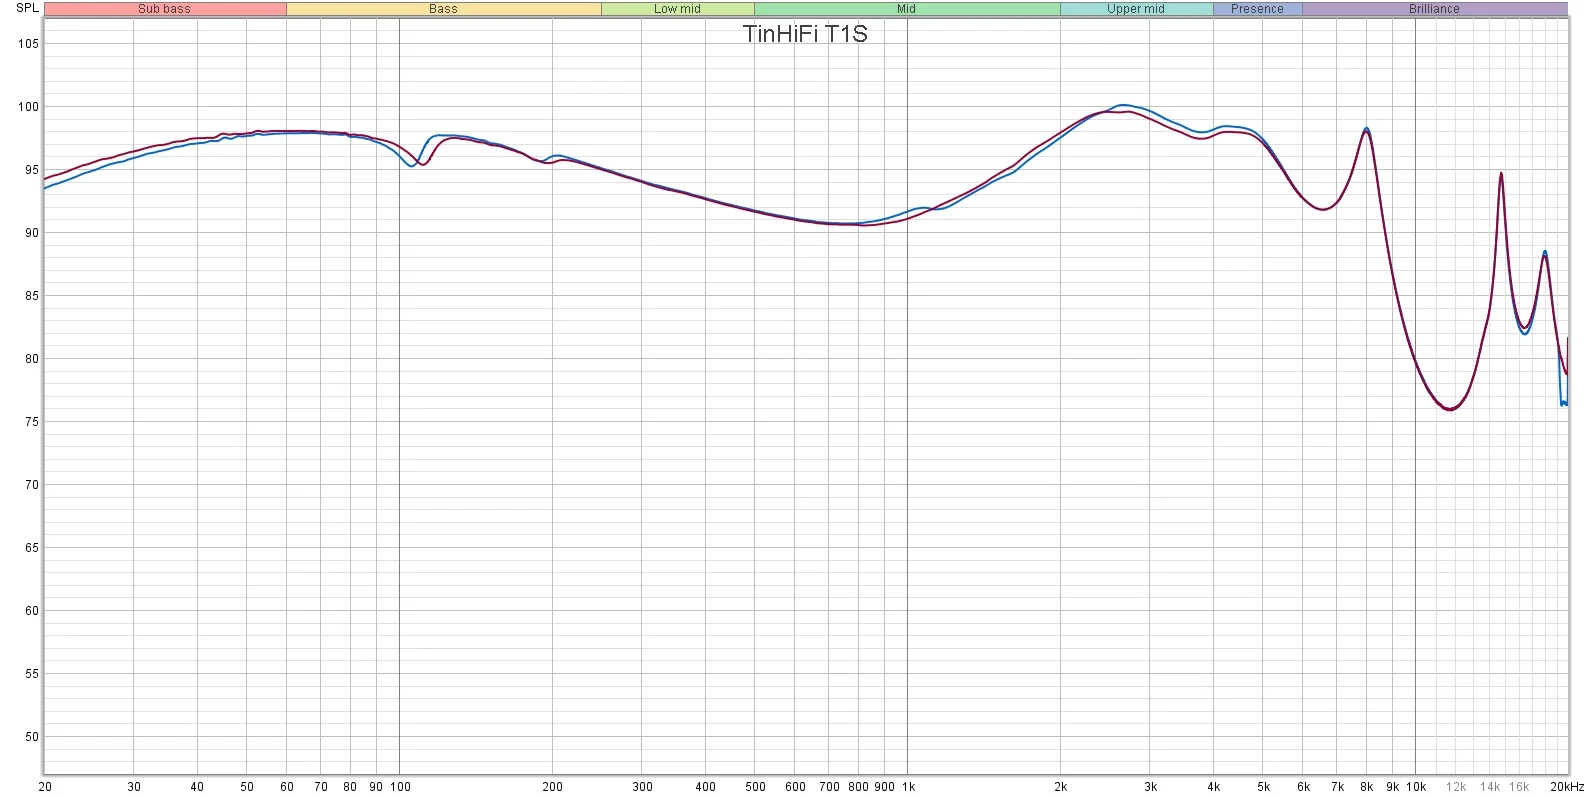The height and width of the screenshot is (798, 1590).
Task: Click the TinHiFi T1S graph title
Action: coord(805,34)
